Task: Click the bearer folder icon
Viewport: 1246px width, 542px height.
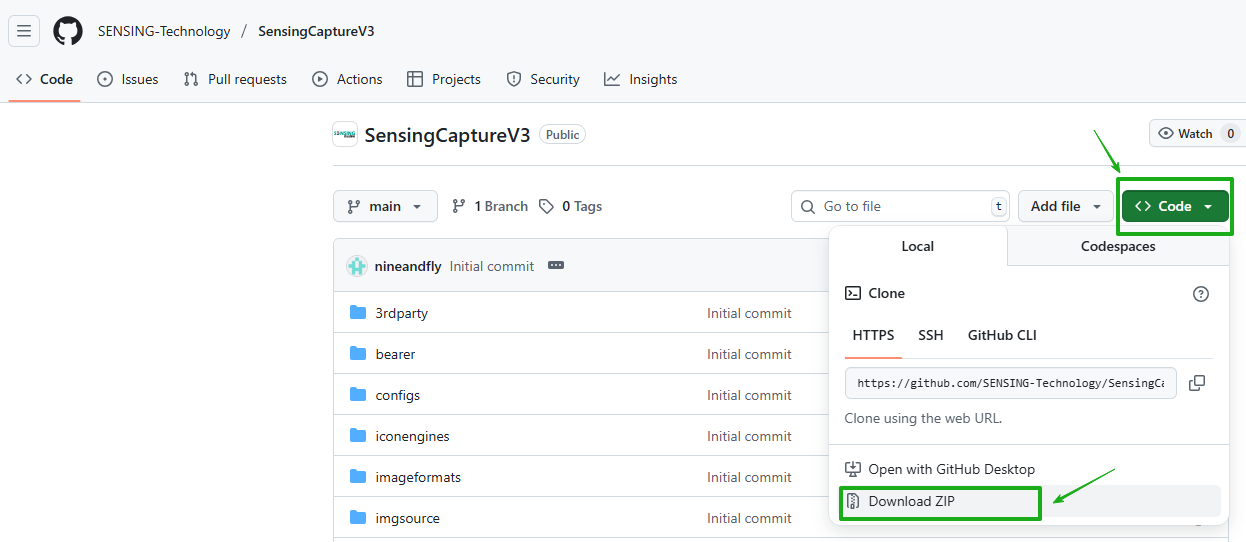Action: click(x=358, y=354)
